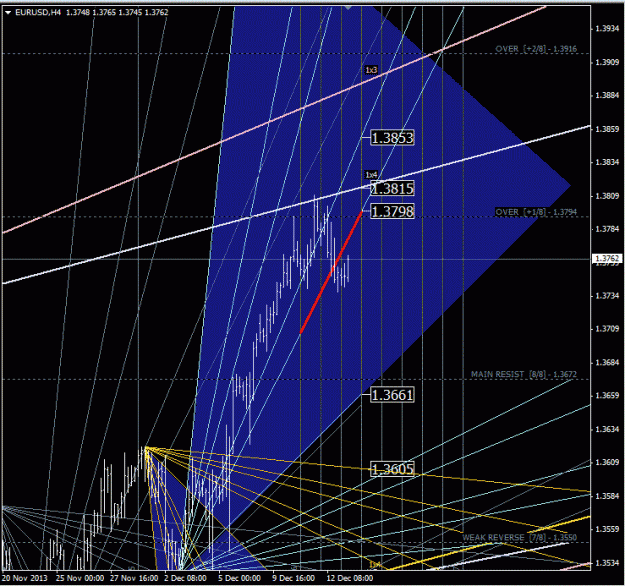Click the 20 Nov 2013 date on time axis
The width and height of the screenshot is (625, 586).
coord(24,578)
